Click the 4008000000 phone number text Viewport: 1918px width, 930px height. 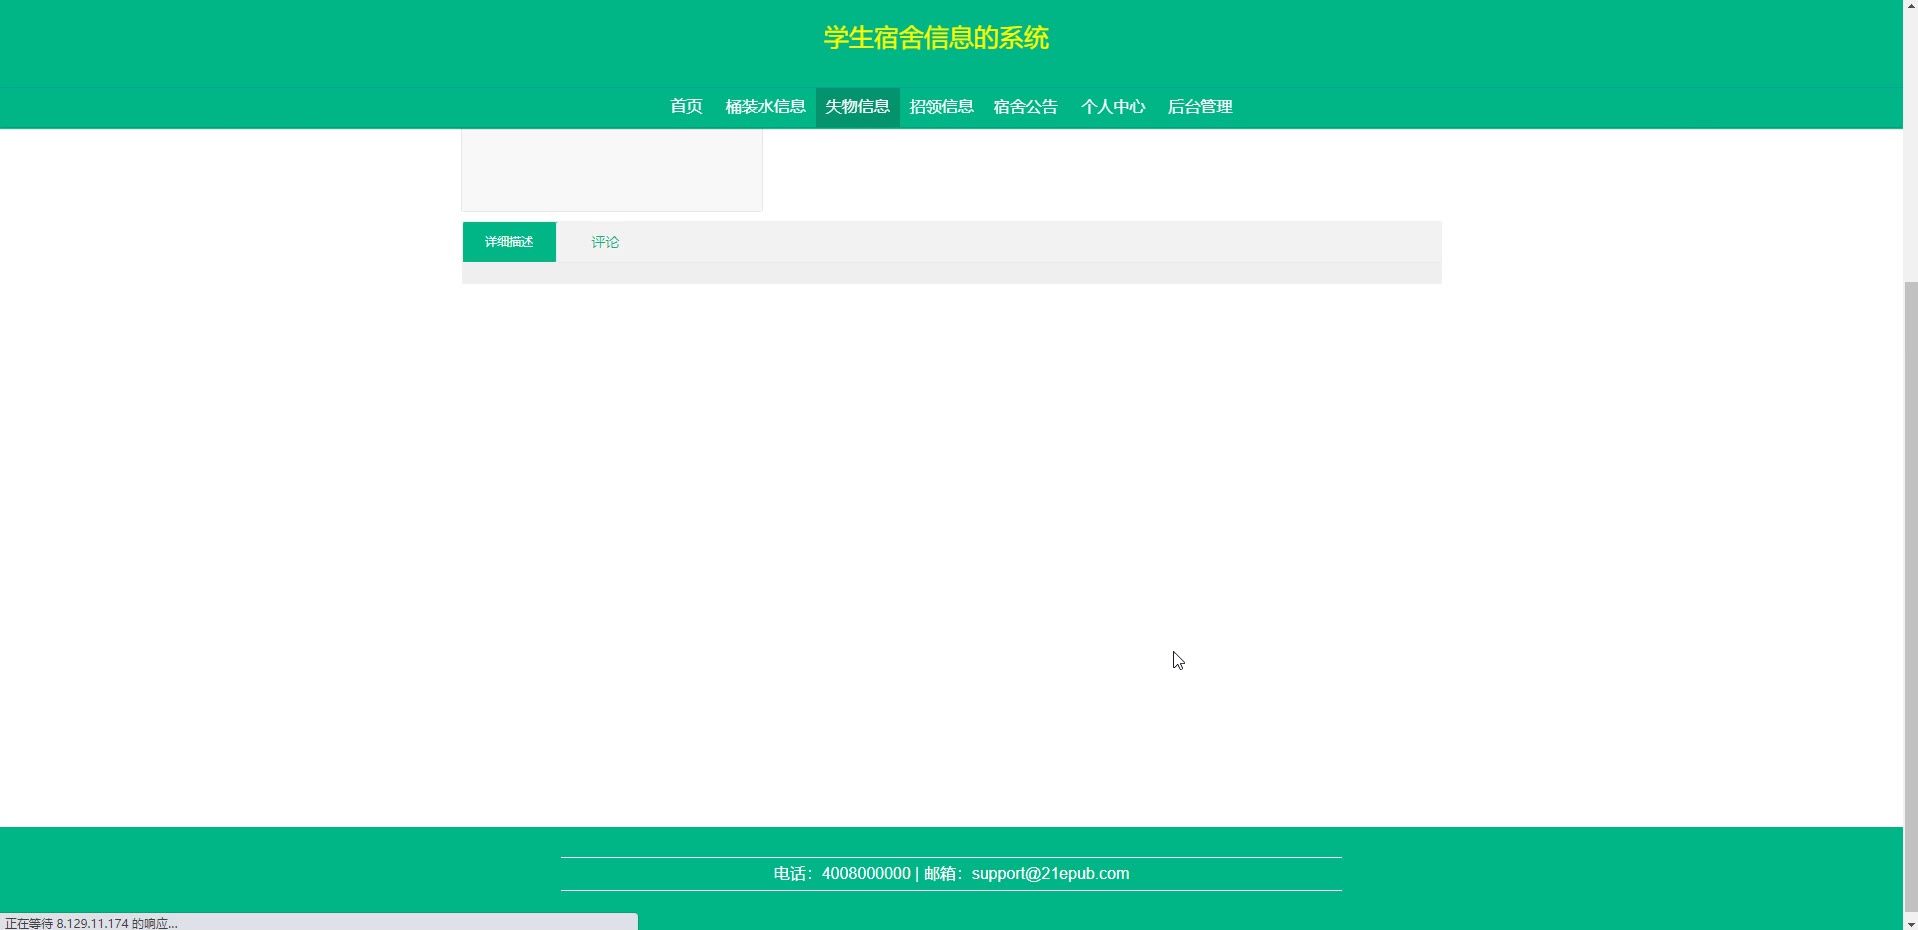[866, 874]
